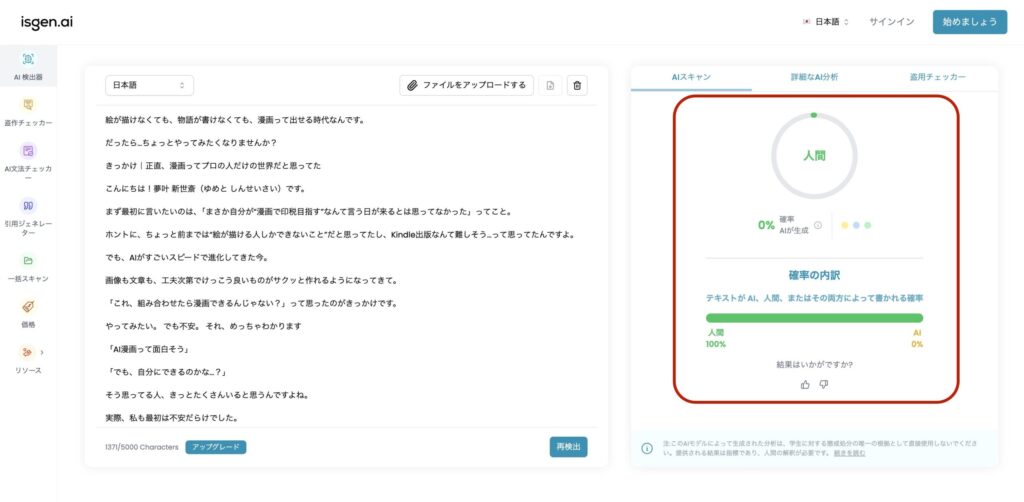Click the 再検出 button

coord(568,447)
